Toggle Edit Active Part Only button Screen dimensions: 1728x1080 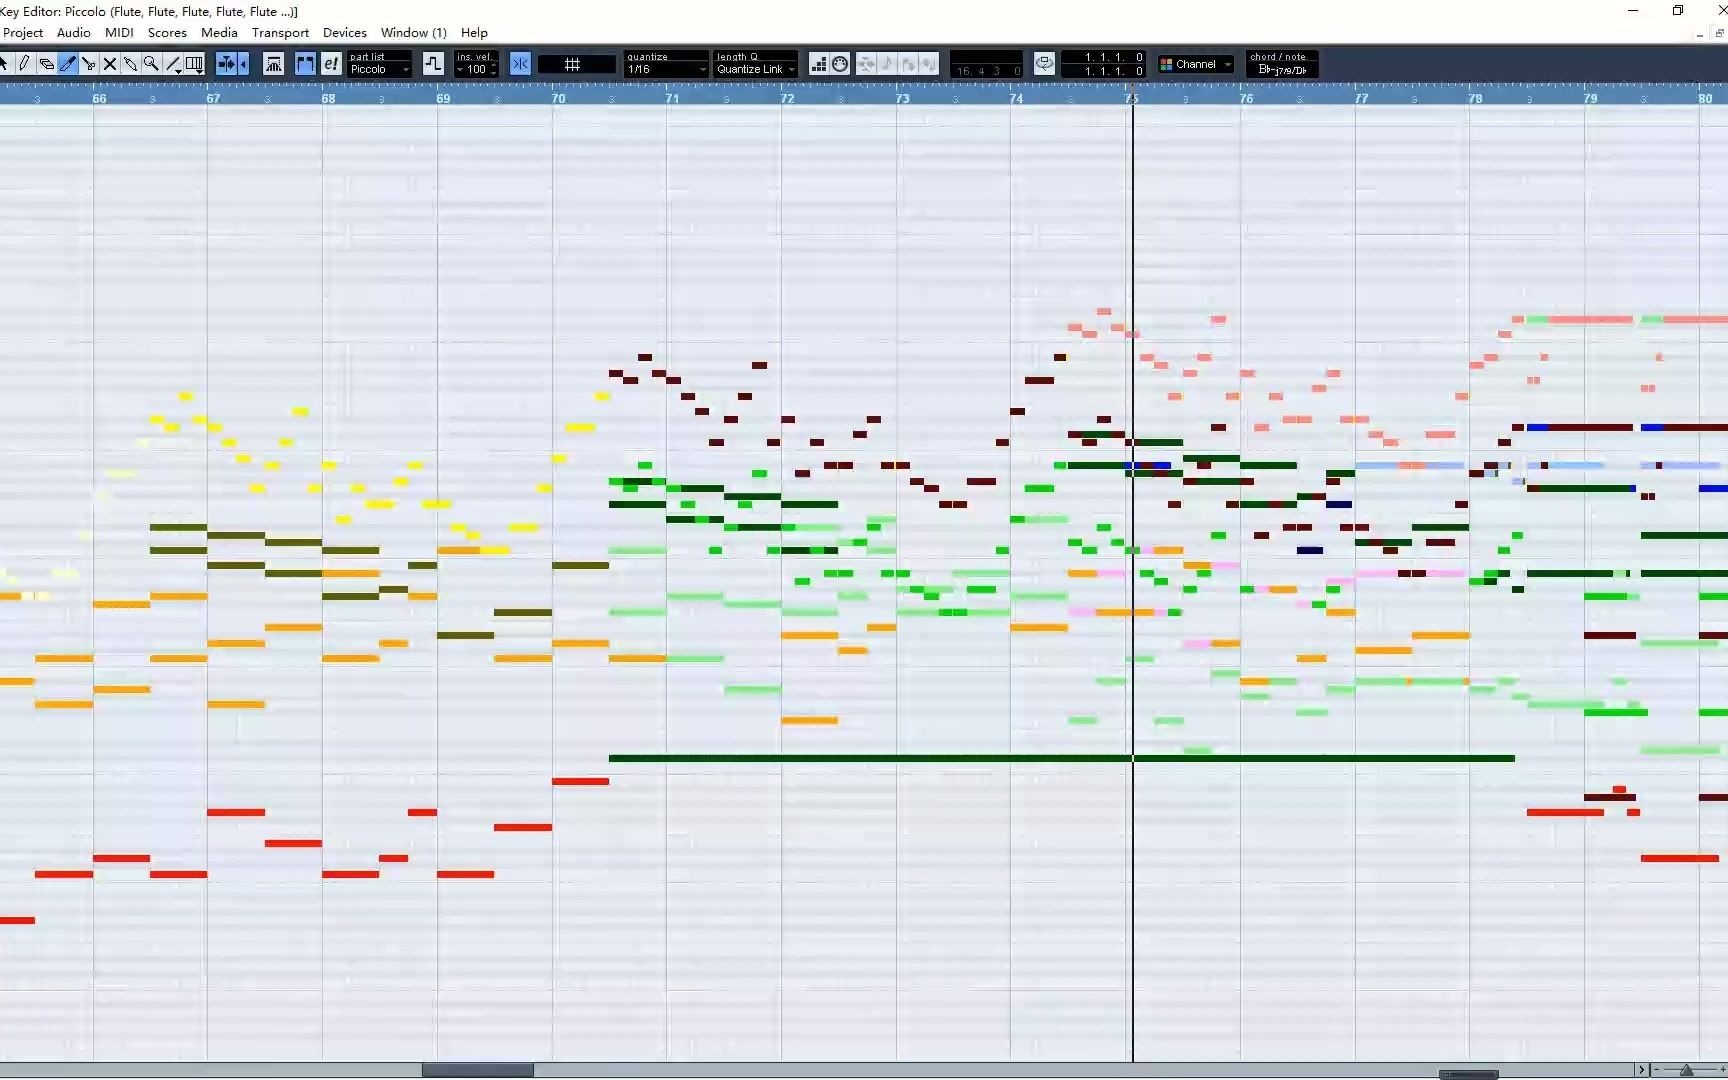331,64
